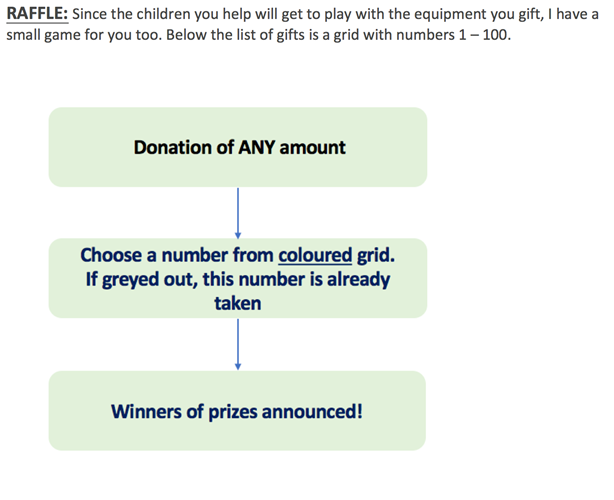Click the word 'taken' in the middle box
The image size is (614, 500).
point(238,303)
